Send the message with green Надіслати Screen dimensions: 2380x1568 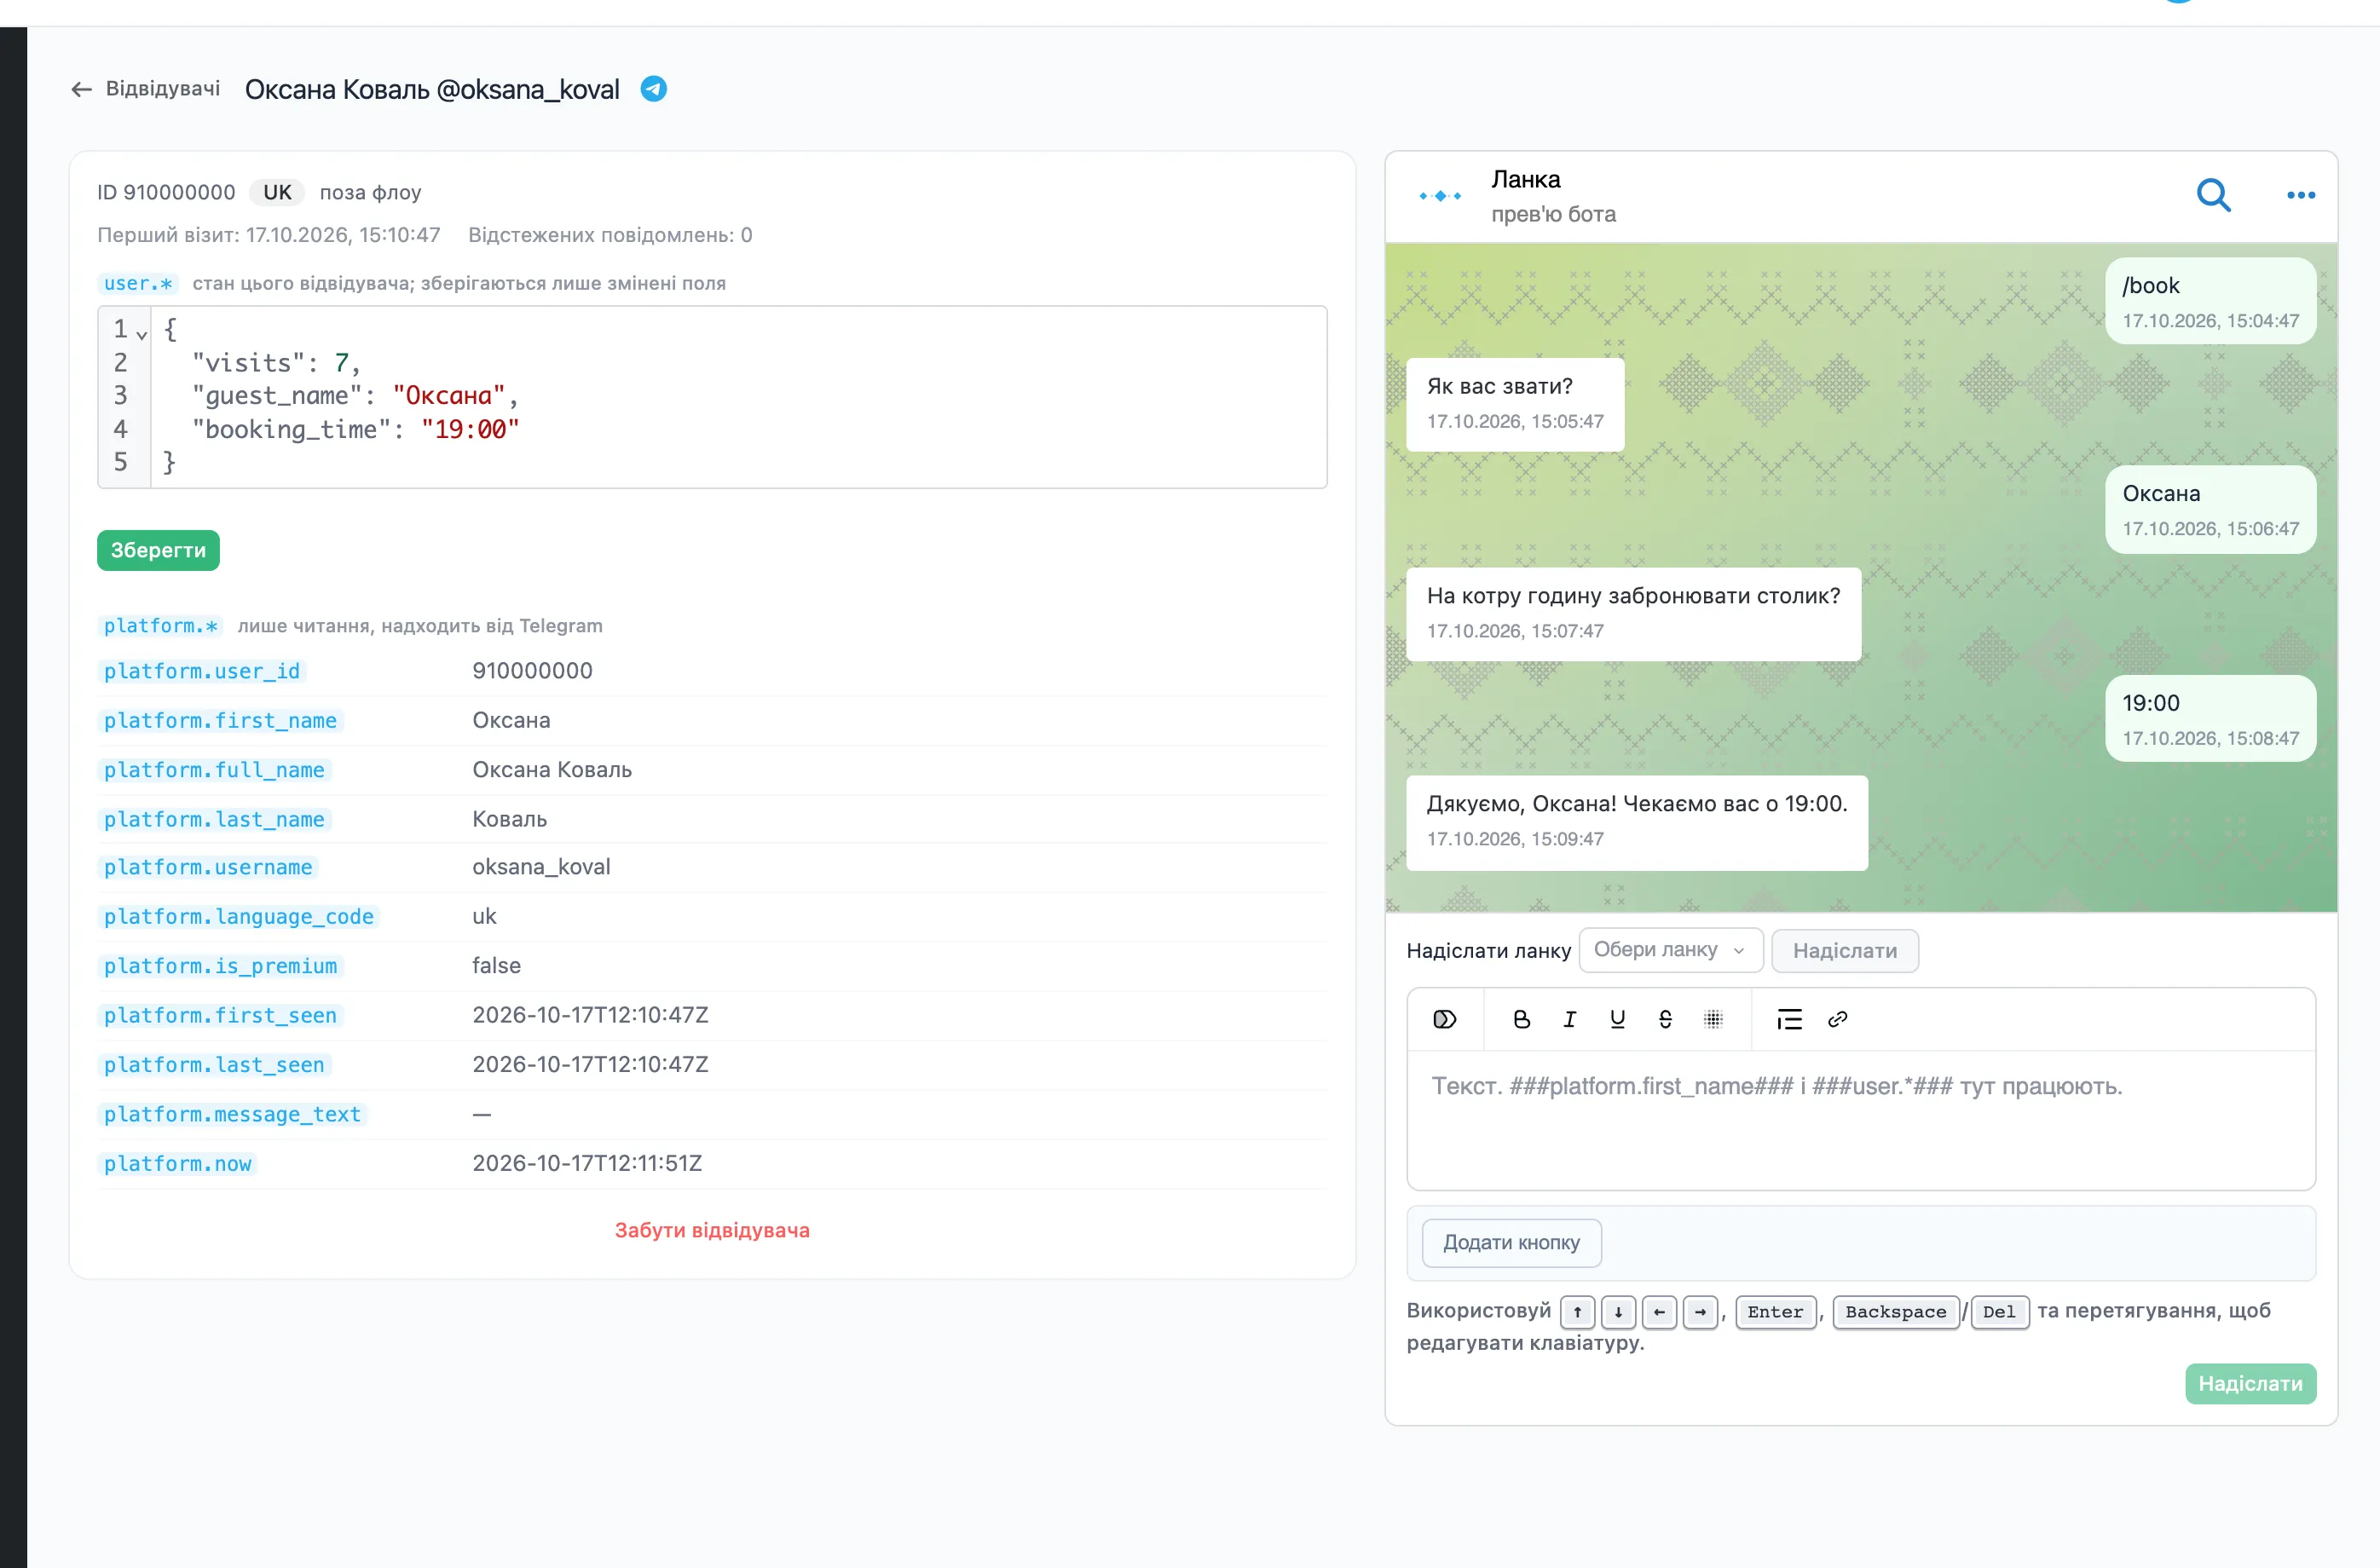coord(2250,1384)
